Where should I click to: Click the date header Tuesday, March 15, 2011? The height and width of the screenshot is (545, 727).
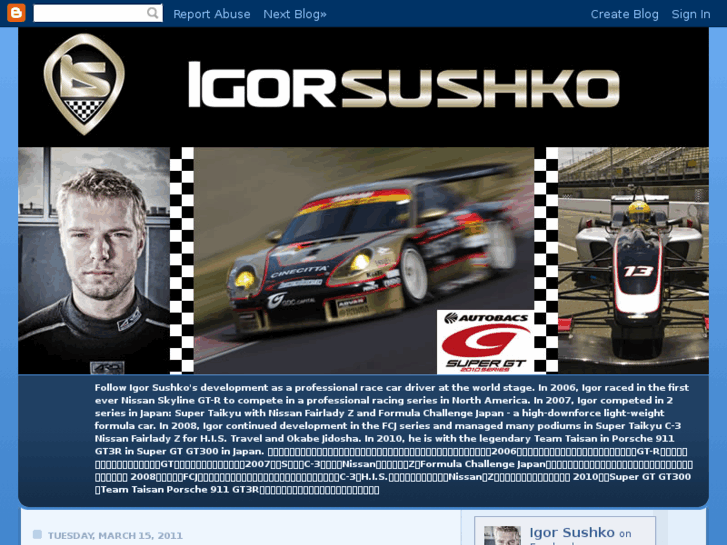click(115, 536)
